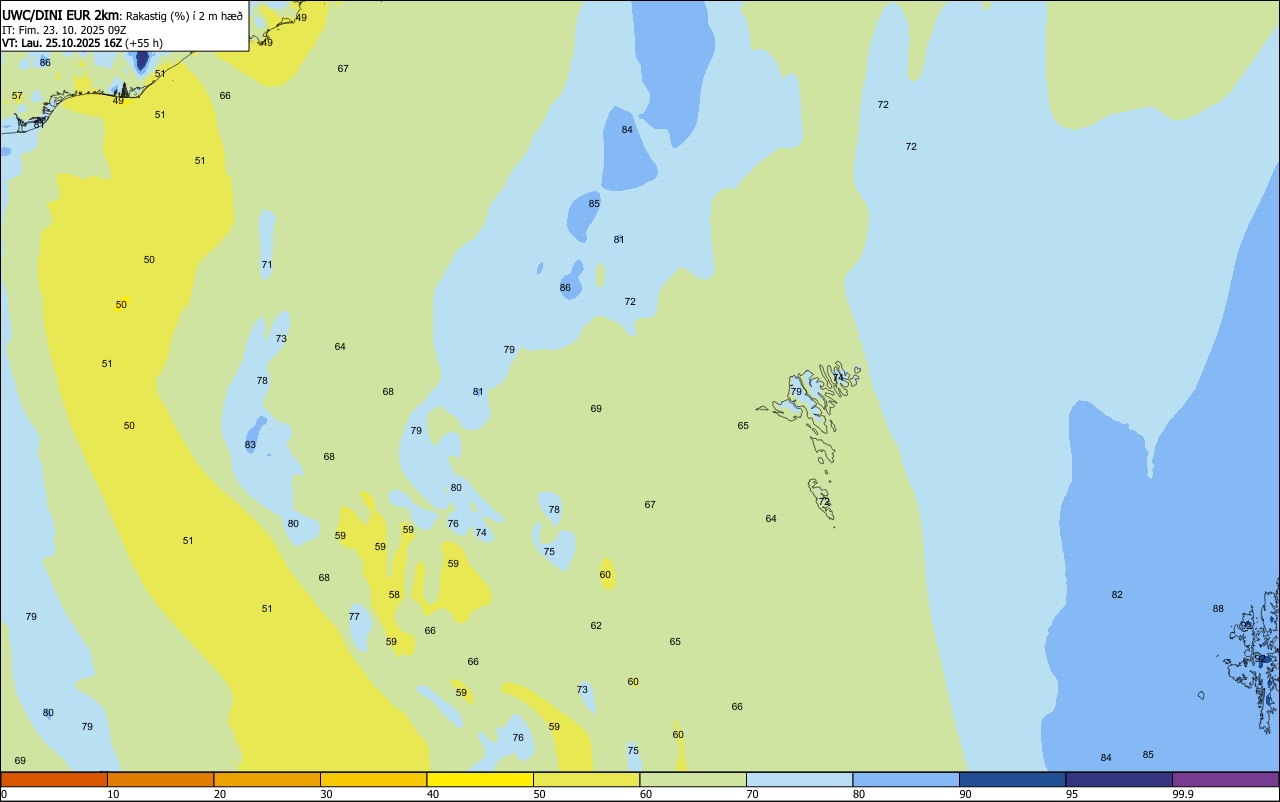Viewport: 1280px width, 802px height.
Task: Select the 20–30 amber legend swatch
Action: tap(267, 779)
